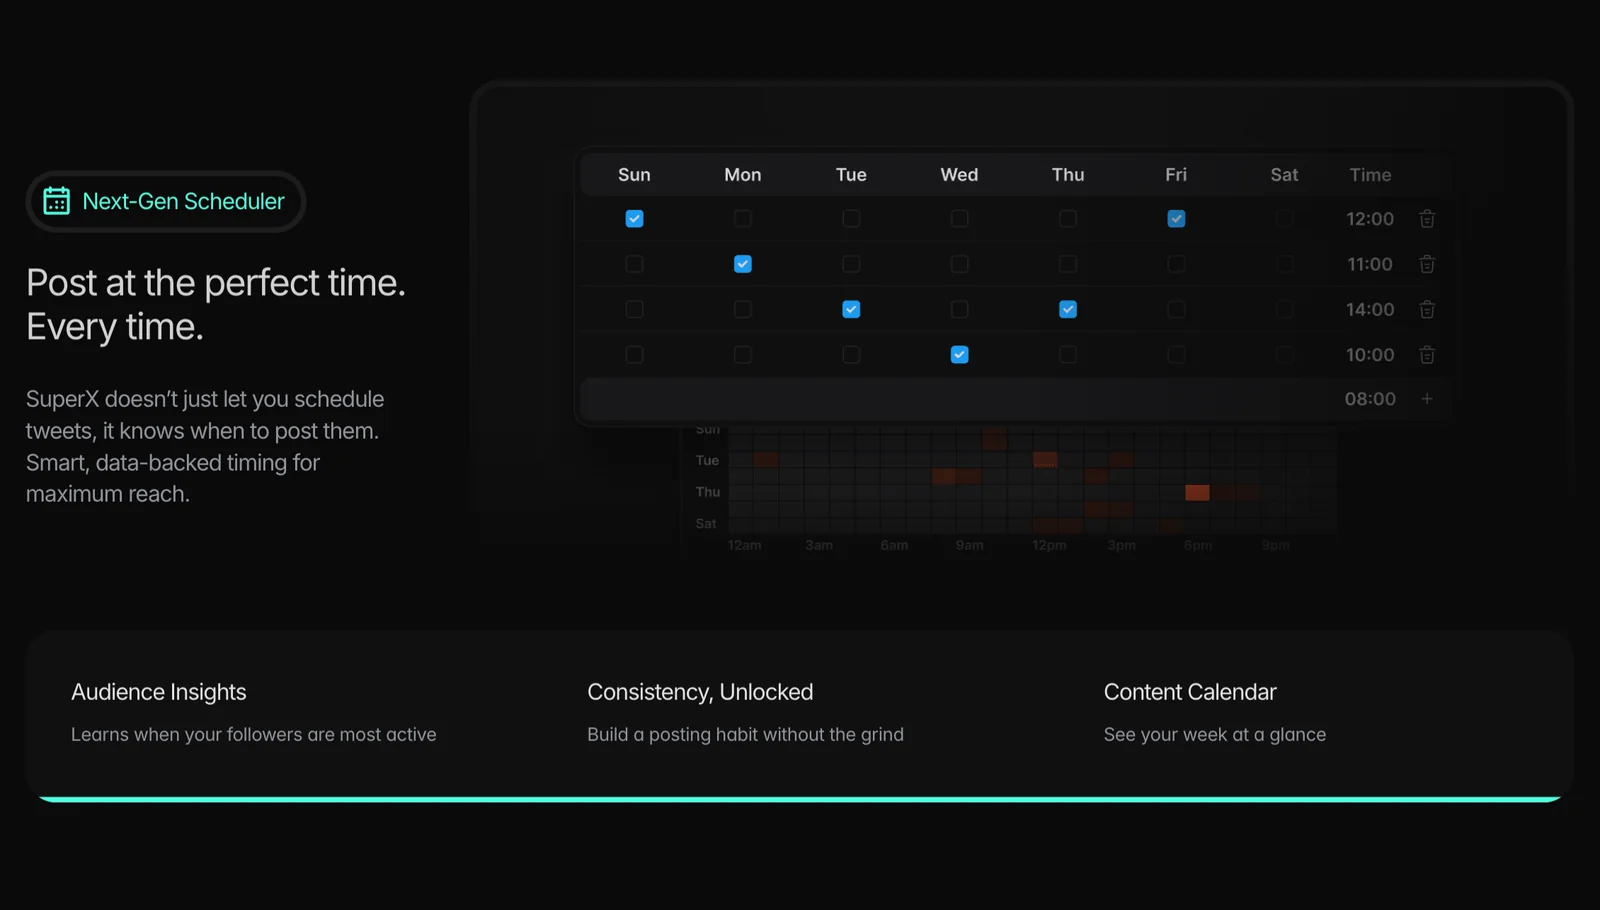Uncheck Sunday at 12:00
Screen dimensions: 1600x910
[x=634, y=219]
